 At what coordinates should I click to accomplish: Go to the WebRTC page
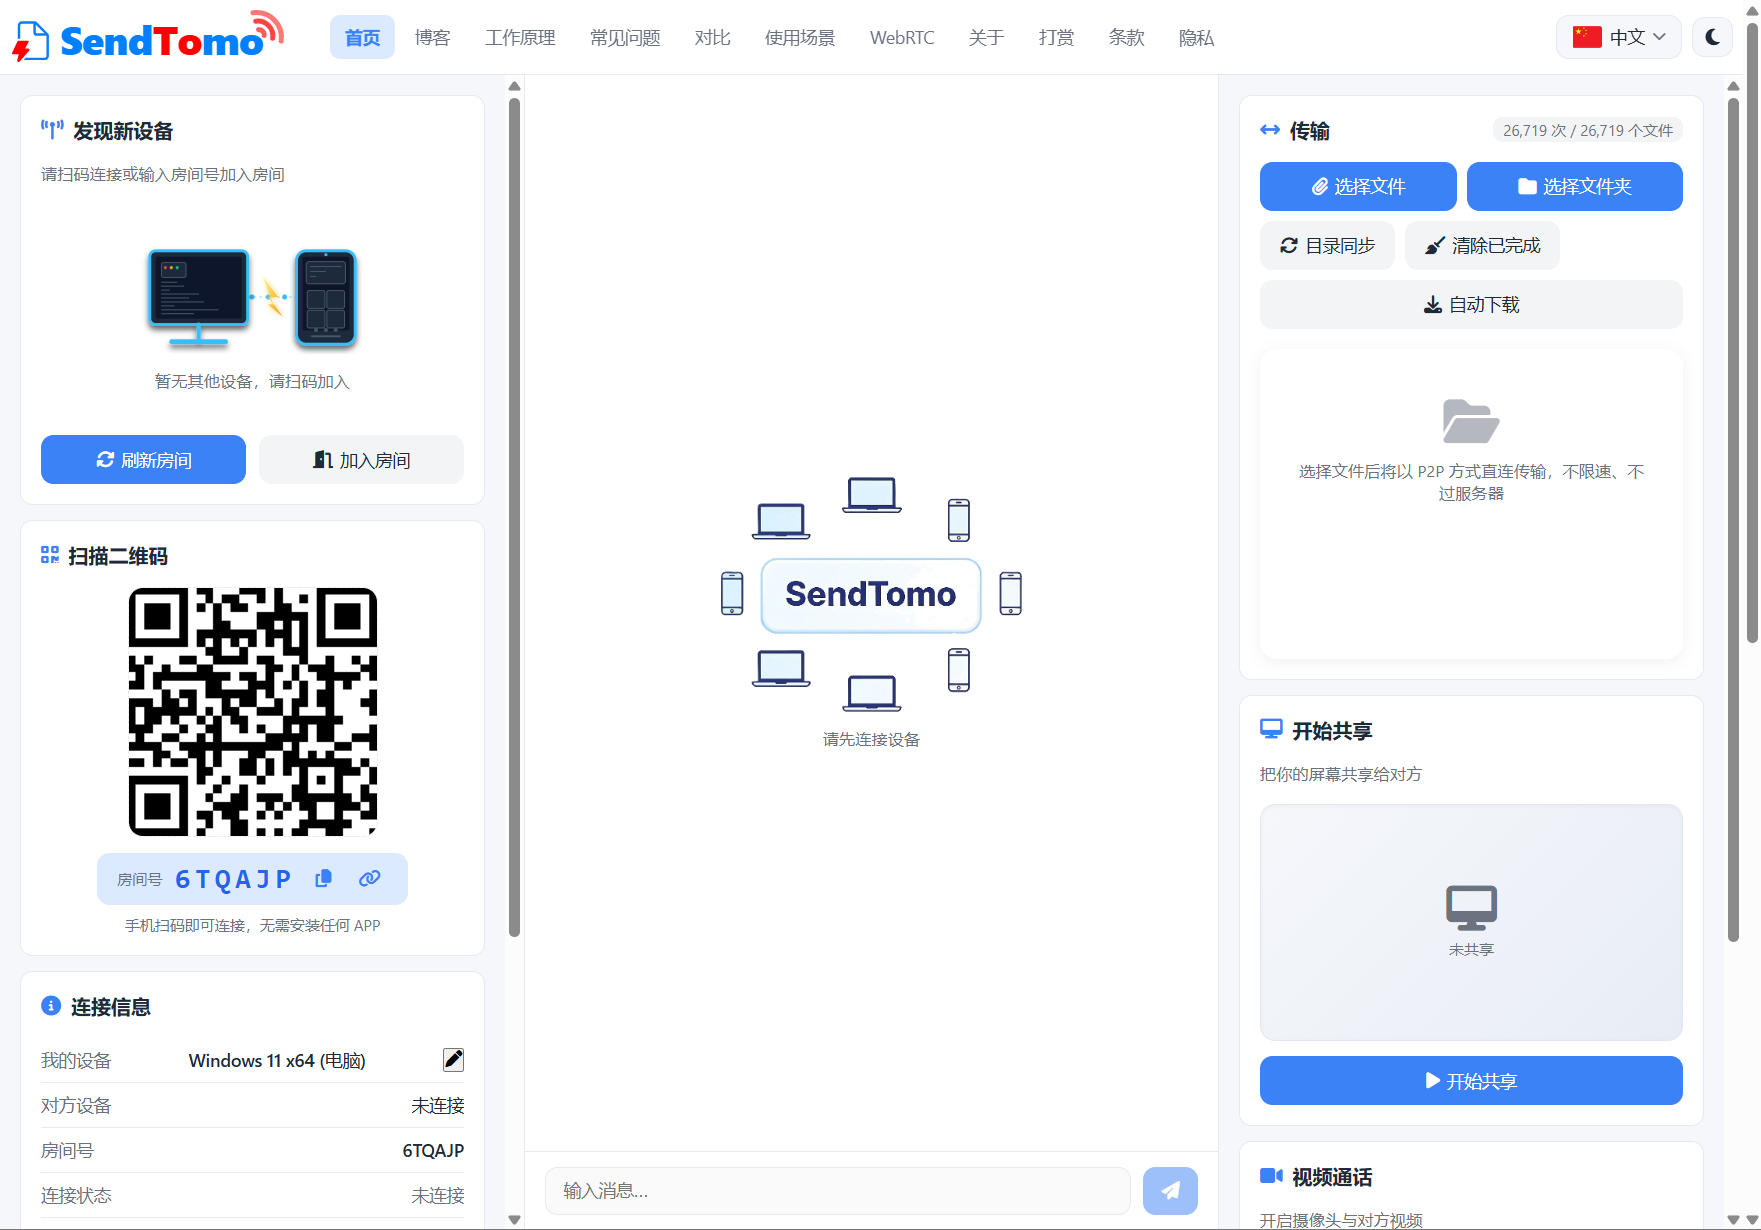click(901, 37)
